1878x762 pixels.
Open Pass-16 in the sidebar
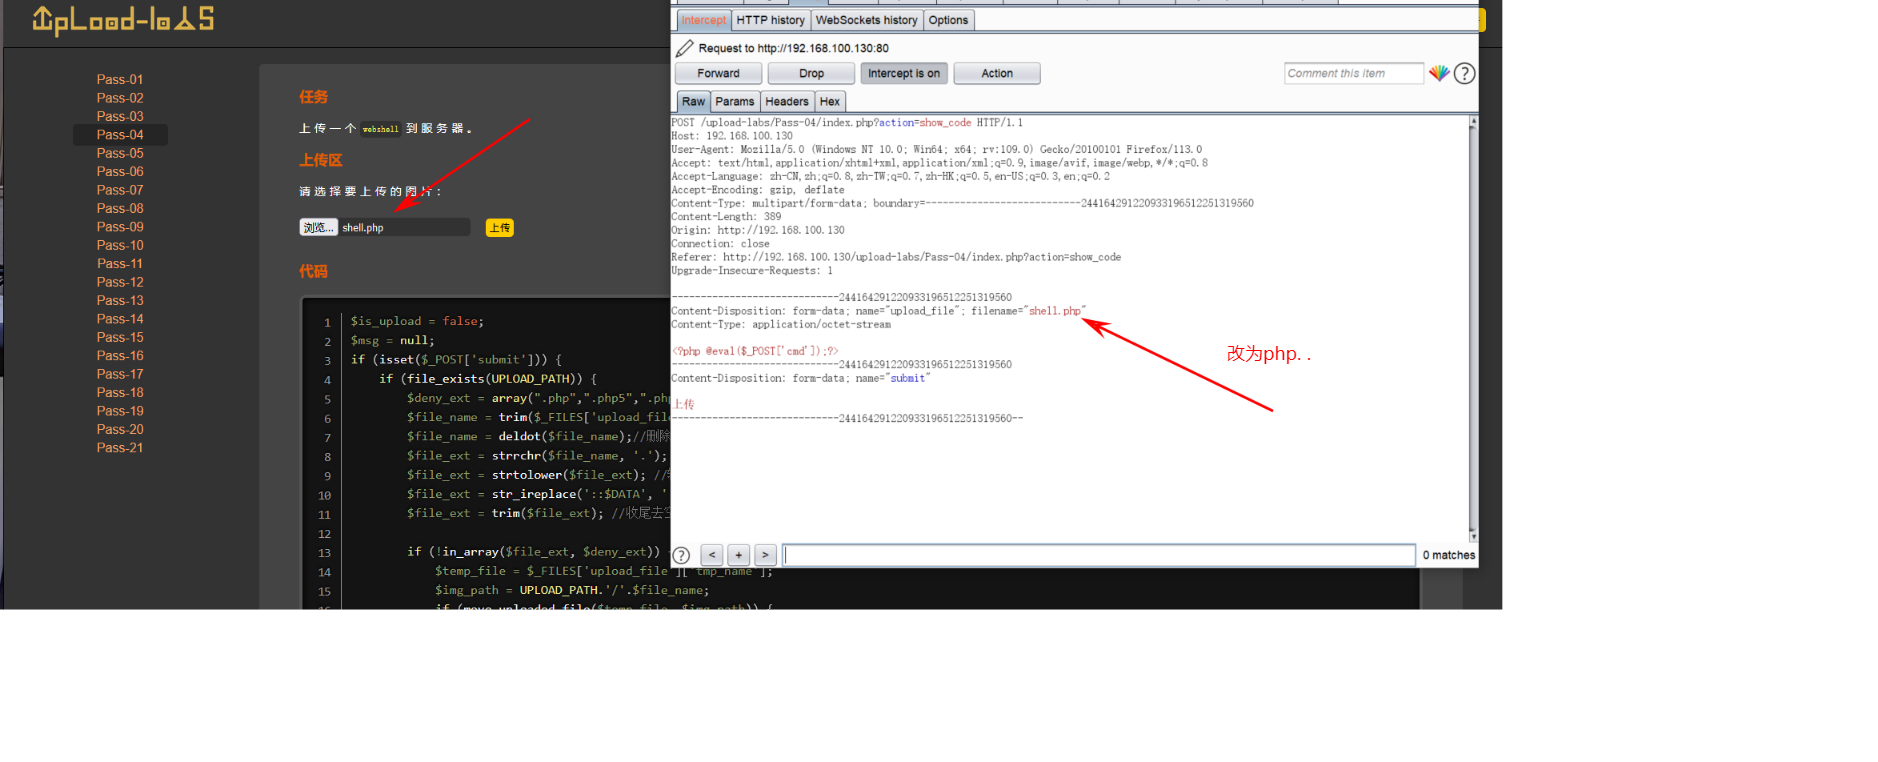click(x=120, y=355)
